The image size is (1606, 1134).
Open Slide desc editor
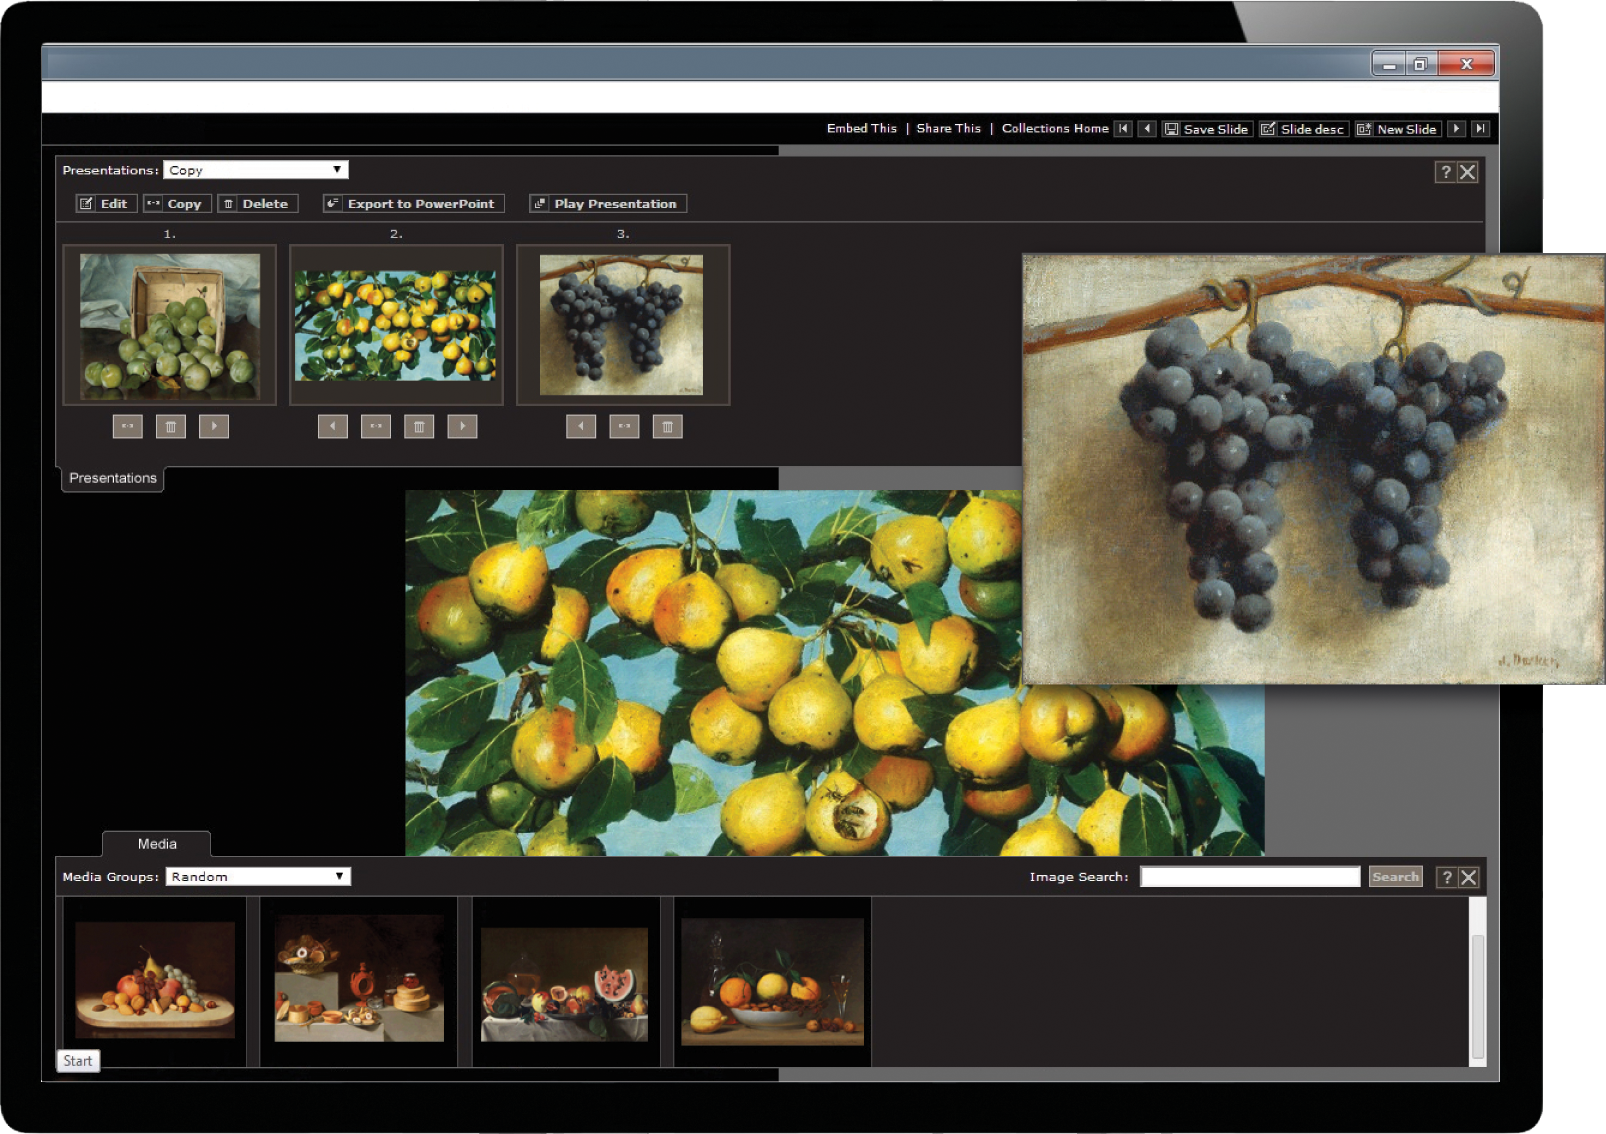click(x=1304, y=129)
